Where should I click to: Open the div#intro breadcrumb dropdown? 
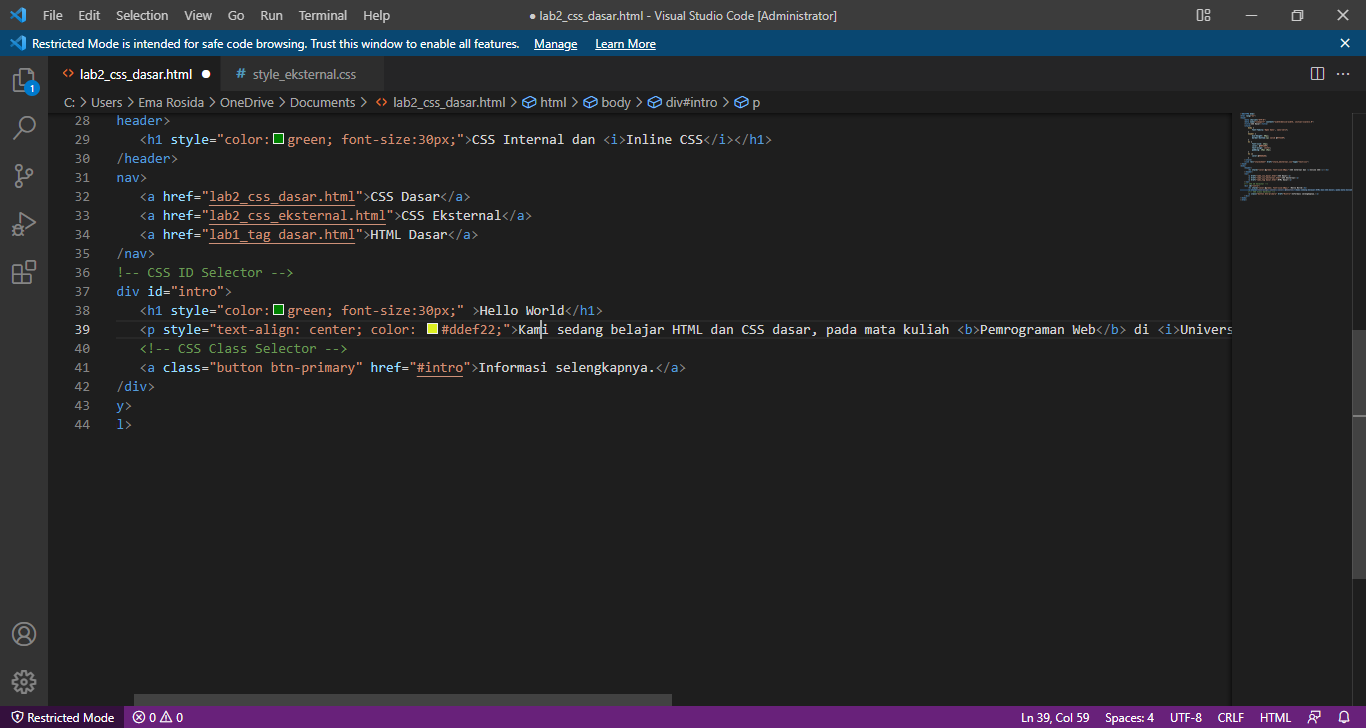pos(692,101)
